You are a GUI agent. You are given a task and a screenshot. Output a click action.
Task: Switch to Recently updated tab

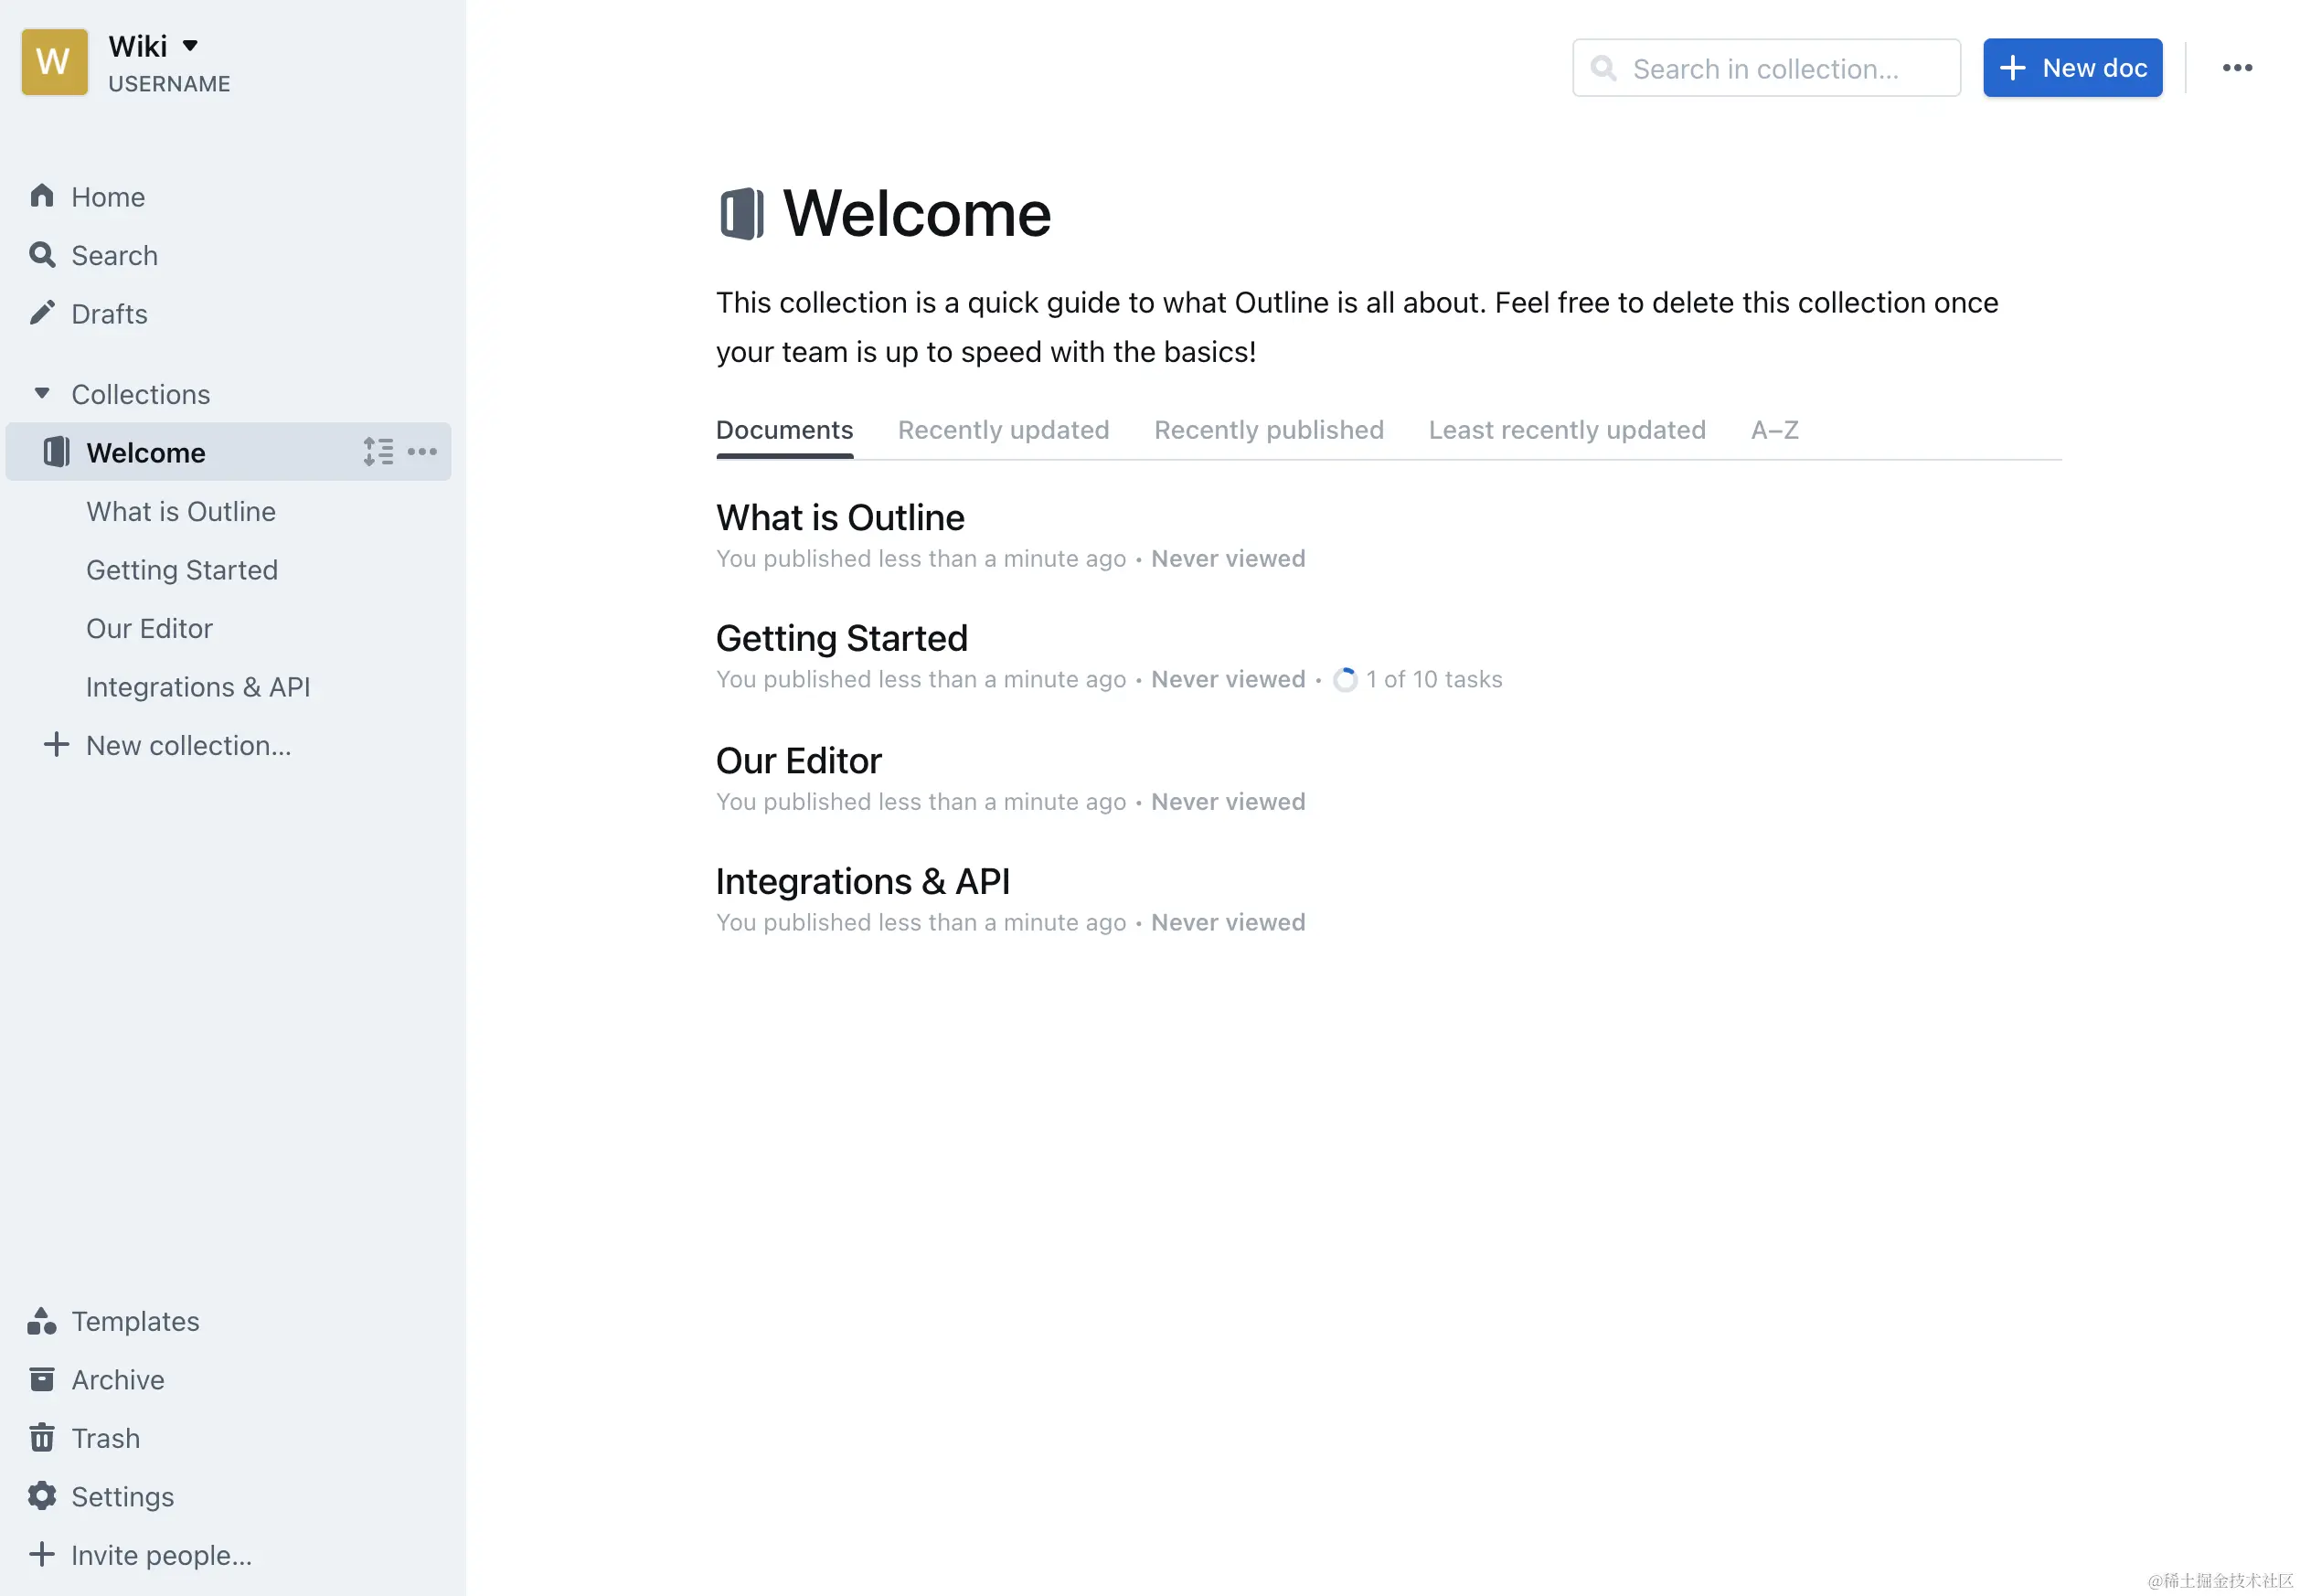coord(1003,430)
